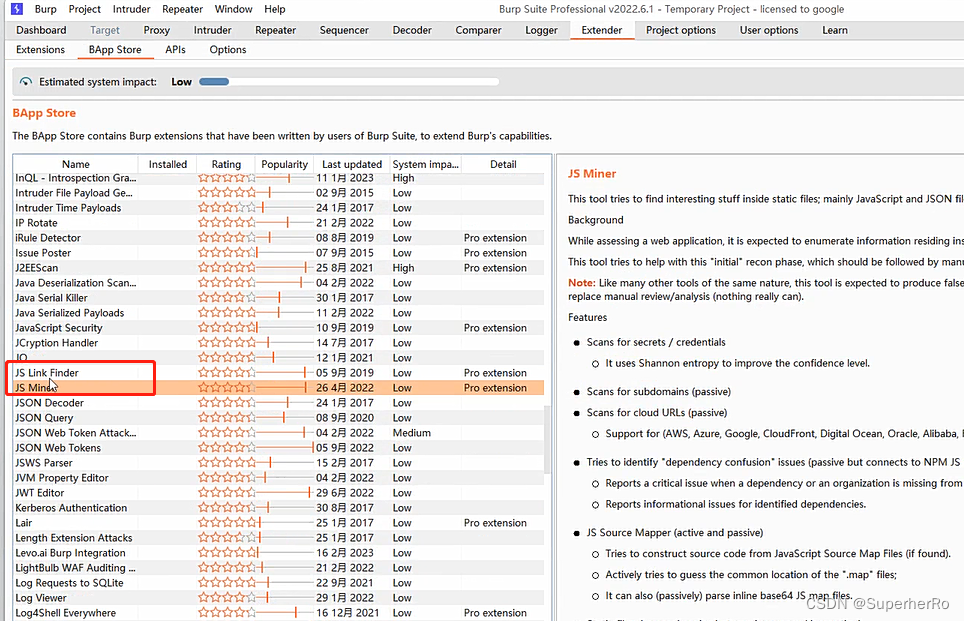Switch to the Repeater tab
The height and width of the screenshot is (621, 964).
click(x=275, y=30)
